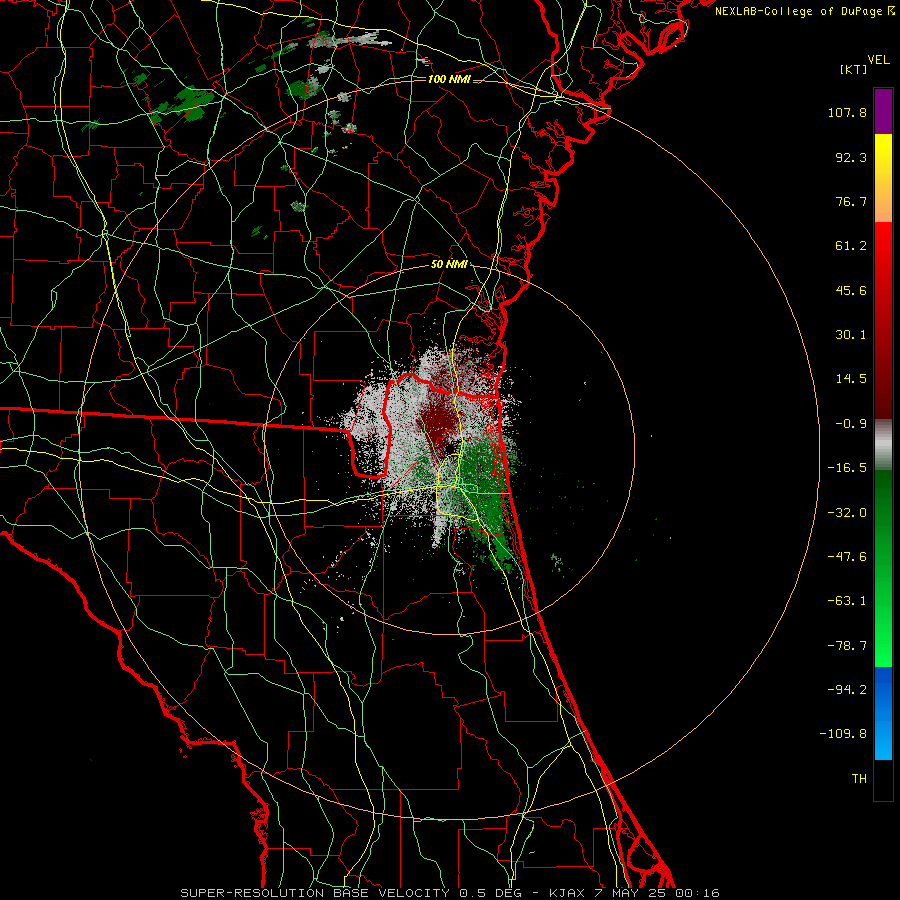900x900 pixels.
Task: Click the 14.5 velocity scale value
Action: [851, 379]
